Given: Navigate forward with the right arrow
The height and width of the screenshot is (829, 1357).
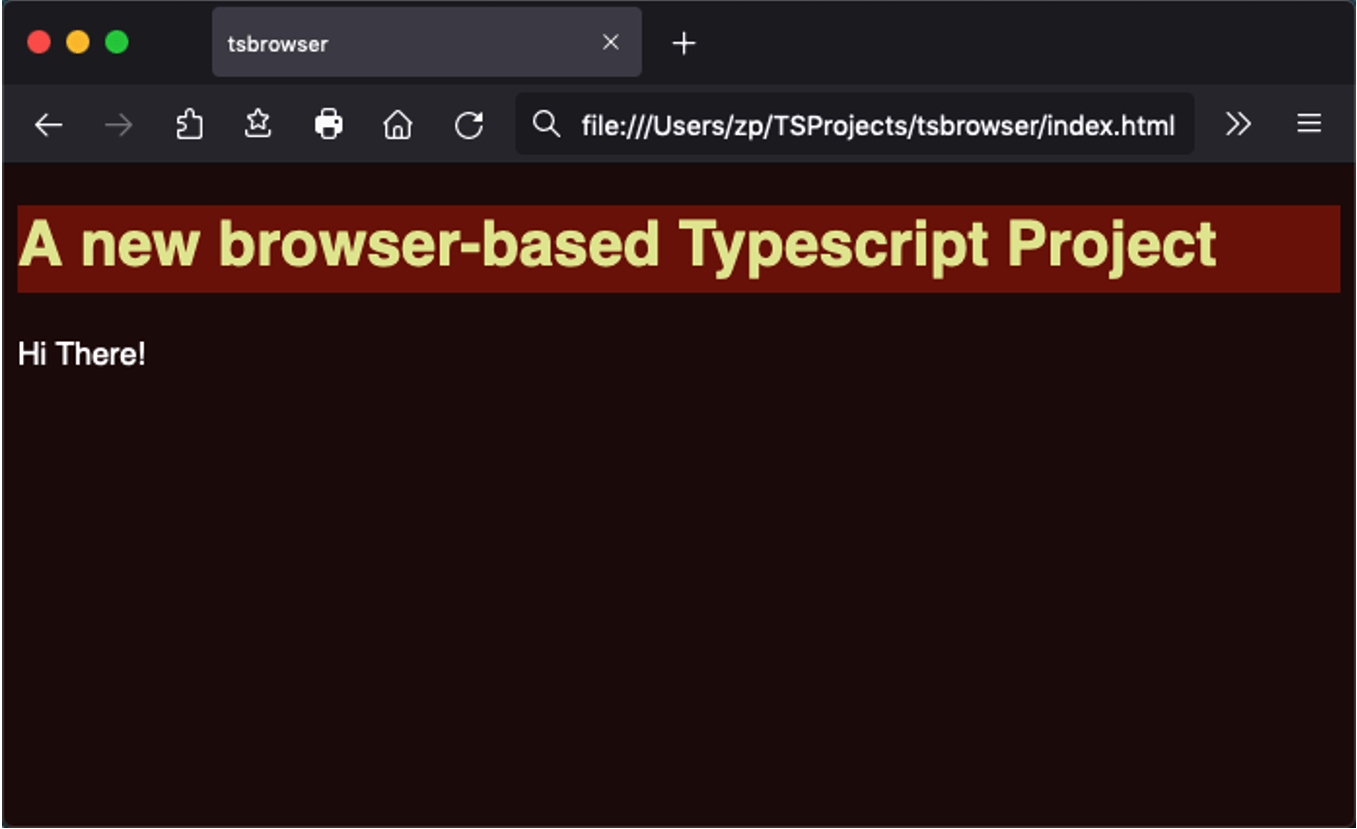Looking at the screenshot, I should [117, 124].
